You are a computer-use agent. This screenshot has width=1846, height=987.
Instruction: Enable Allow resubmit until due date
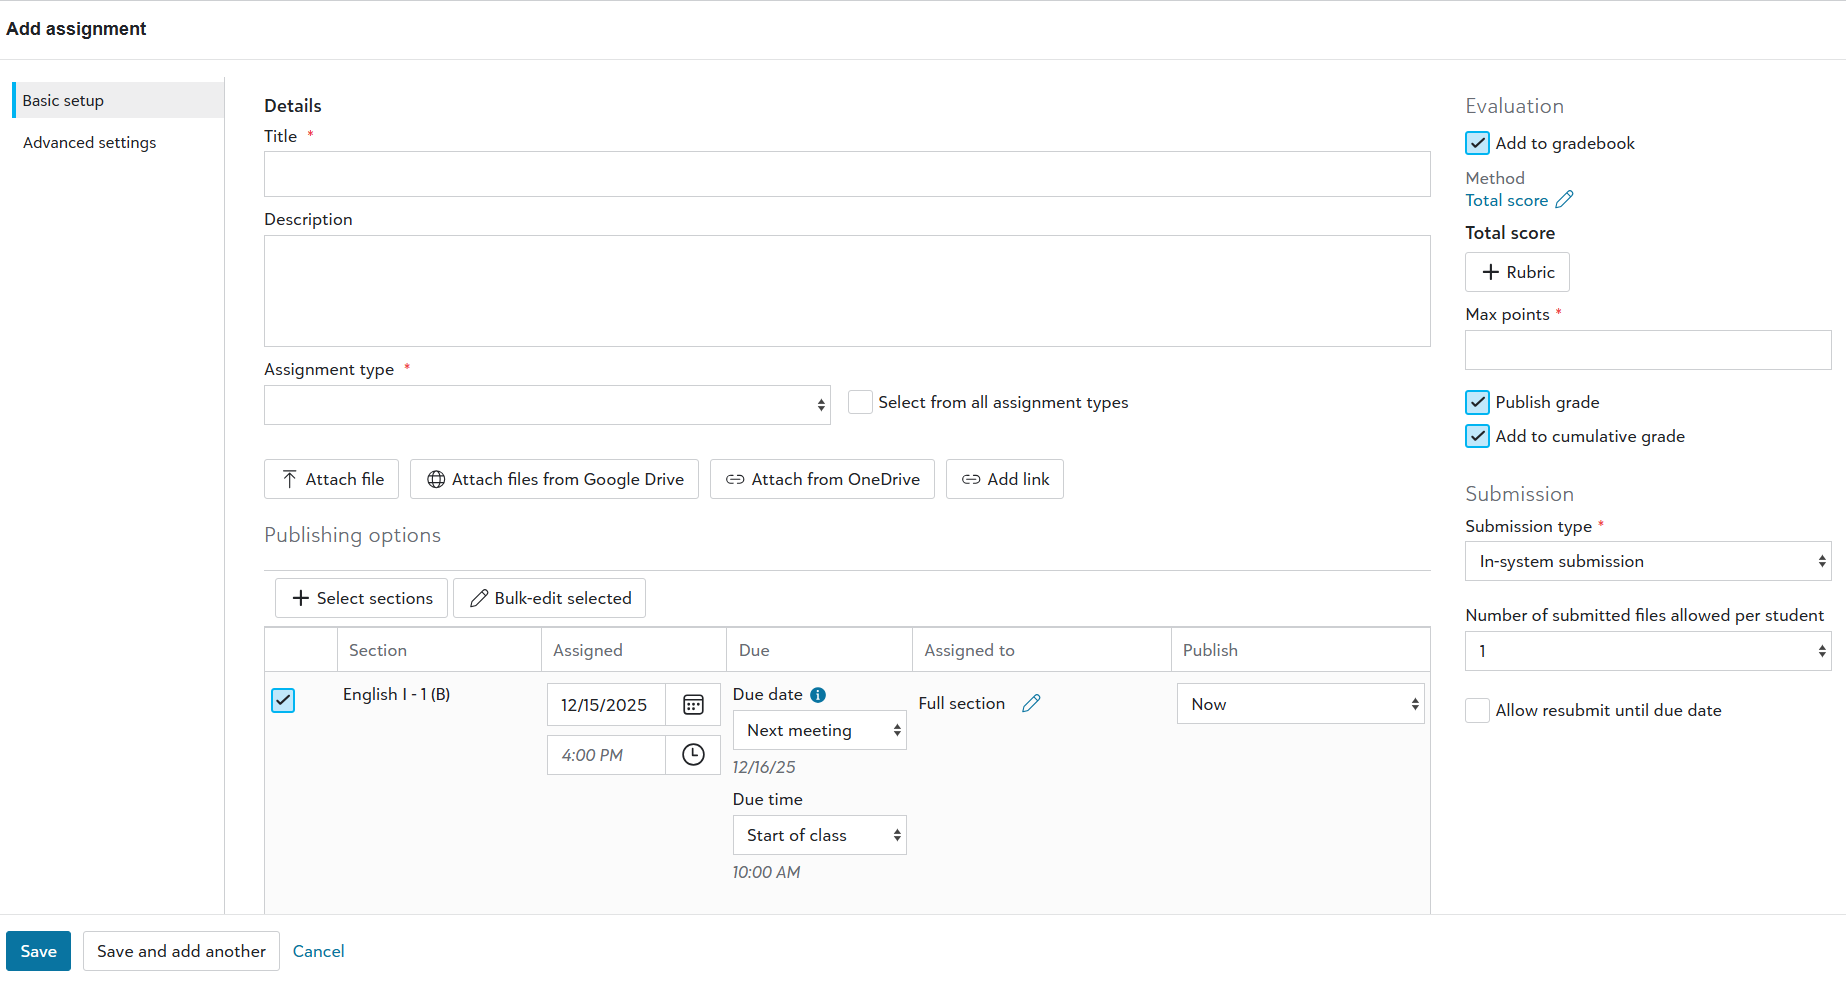pos(1477,710)
